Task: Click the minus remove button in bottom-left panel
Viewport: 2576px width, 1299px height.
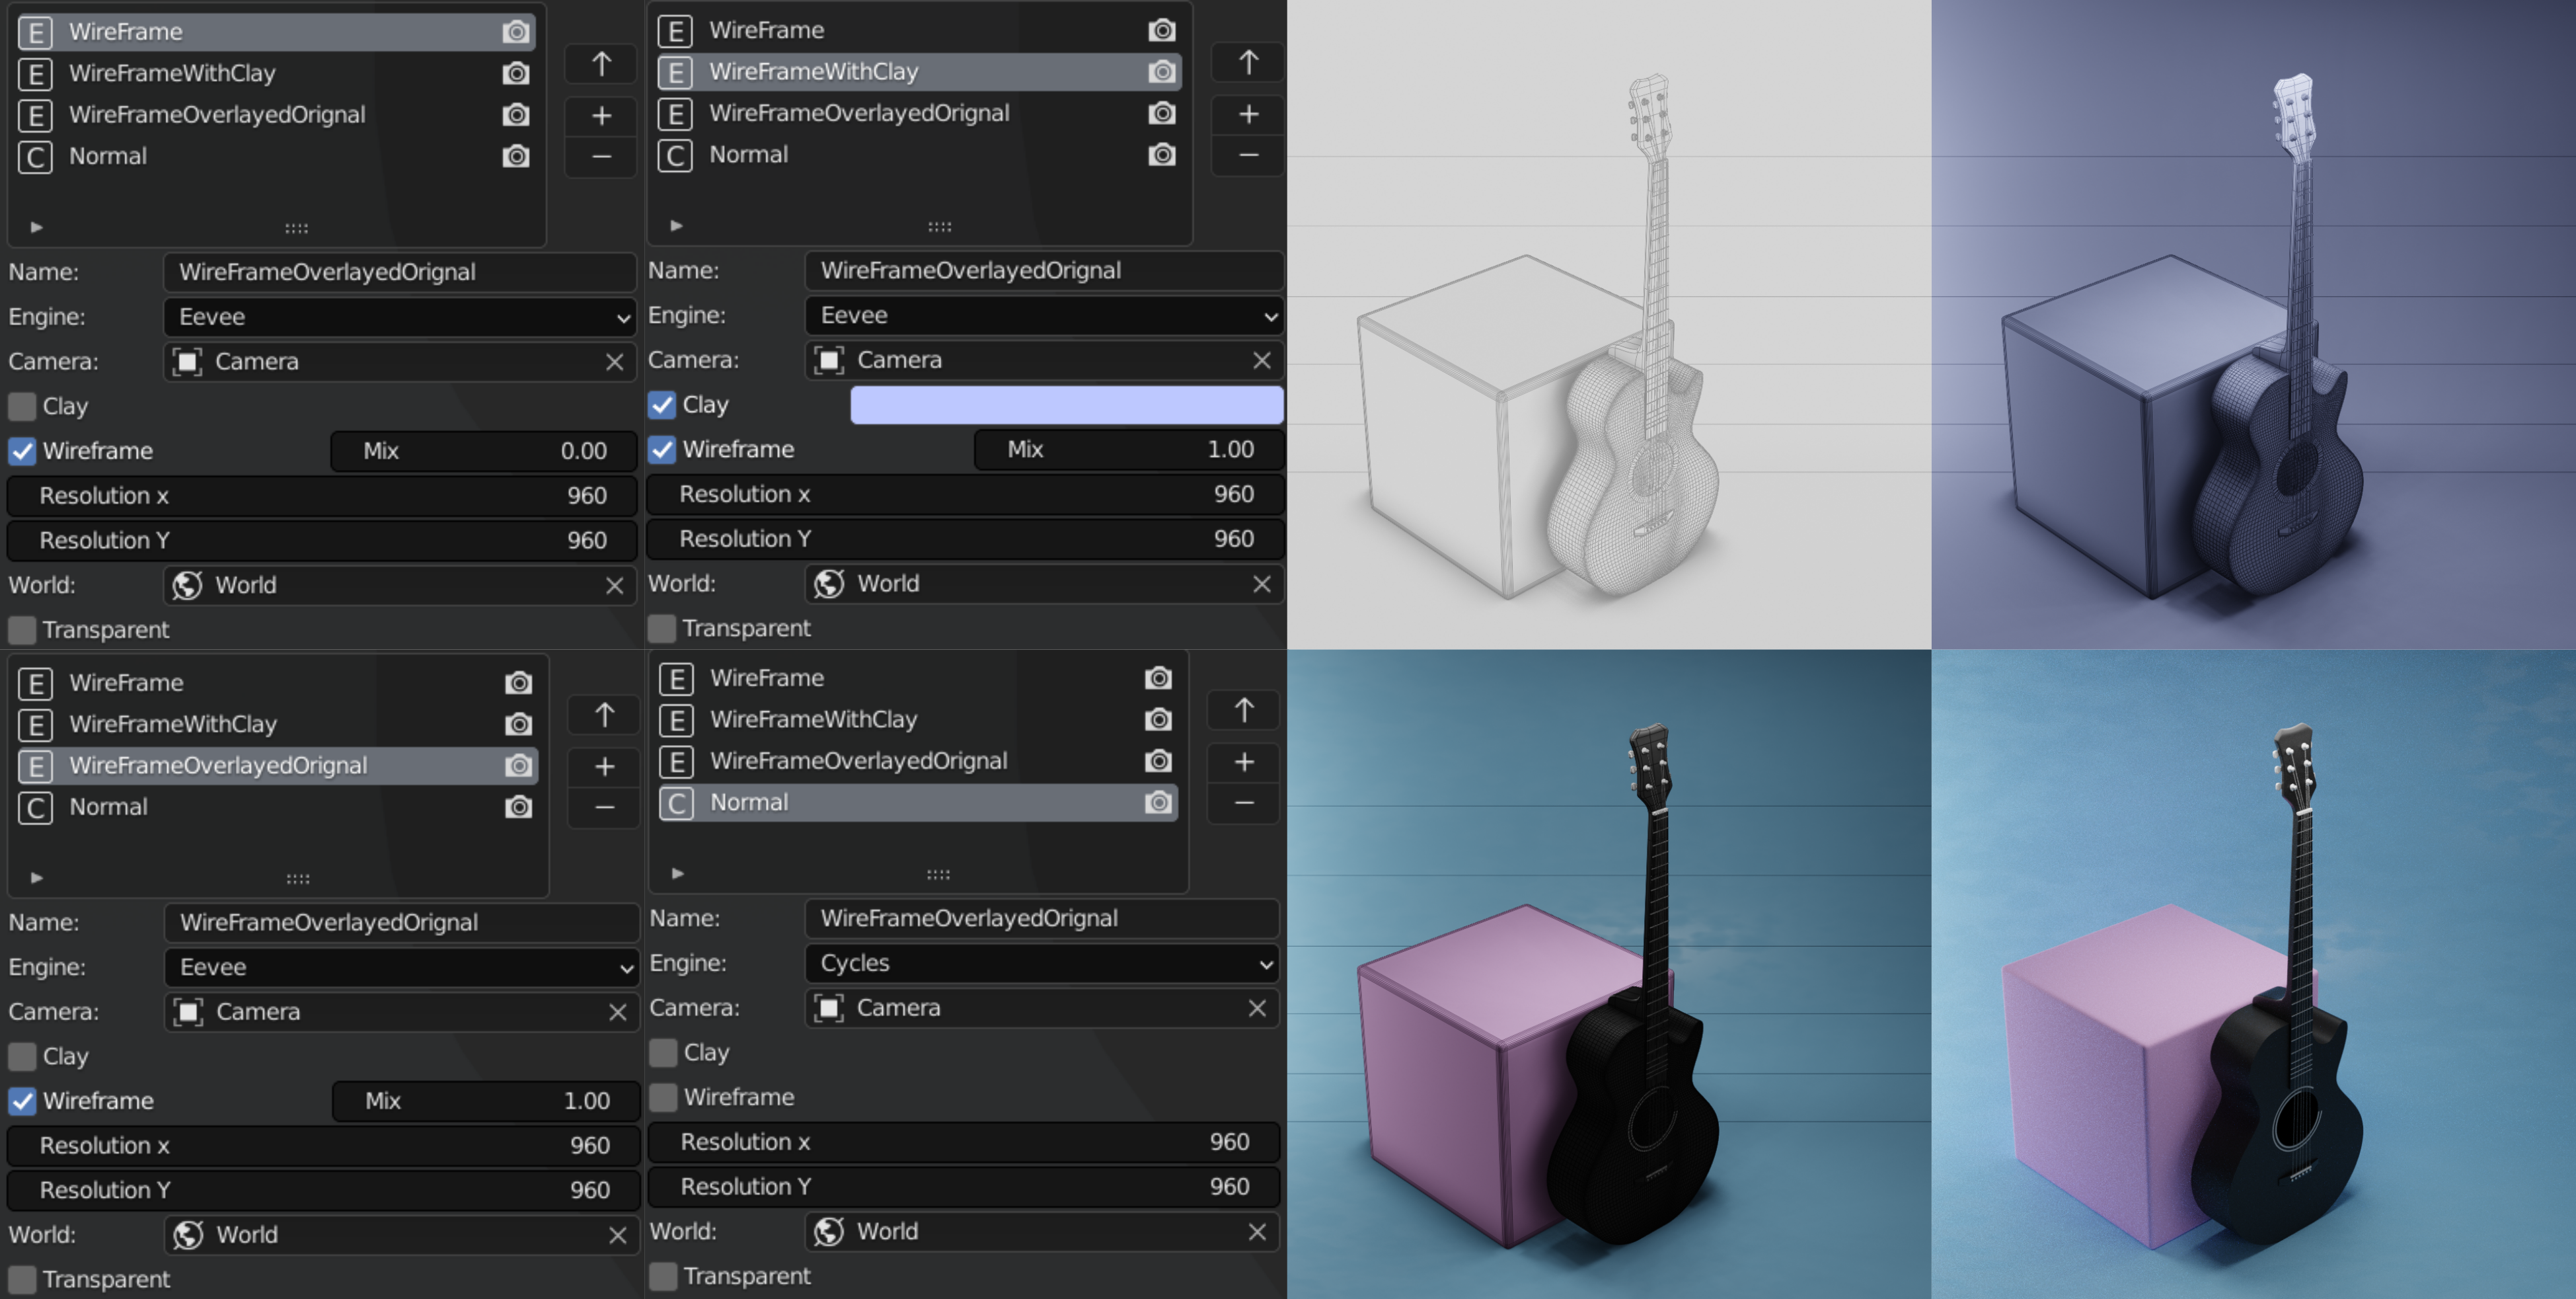Action: (x=604, y=807)
